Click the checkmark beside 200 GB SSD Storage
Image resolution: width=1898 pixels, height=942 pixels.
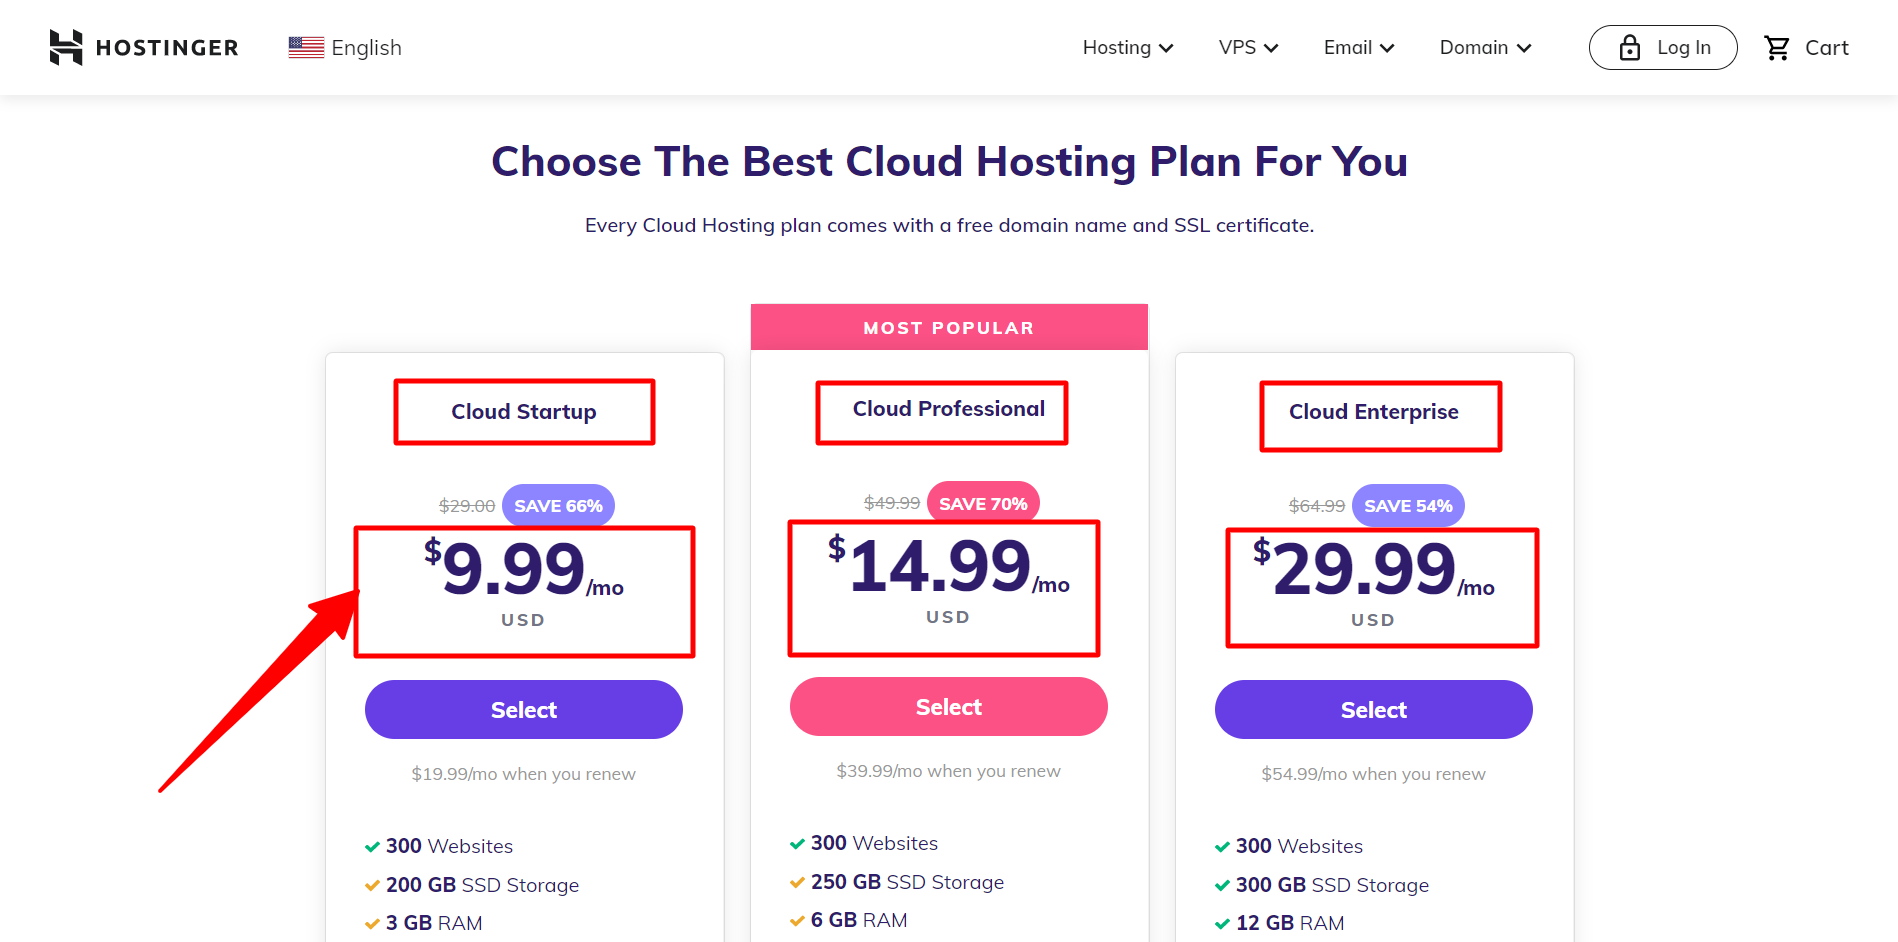pos(372,886)
